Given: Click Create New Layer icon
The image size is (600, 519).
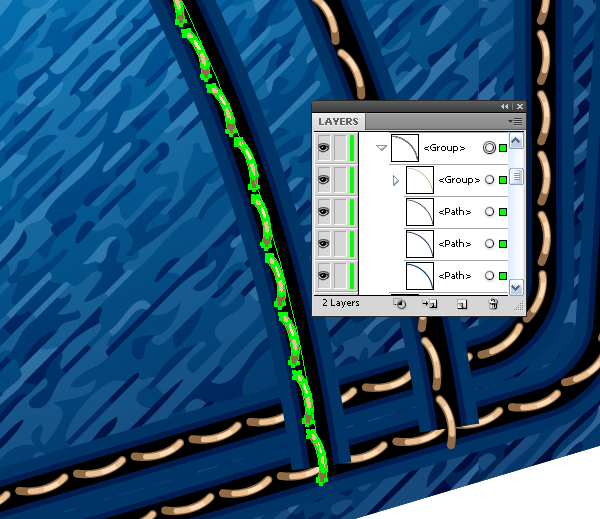Looking at the screenshot, I should [462, 304].
